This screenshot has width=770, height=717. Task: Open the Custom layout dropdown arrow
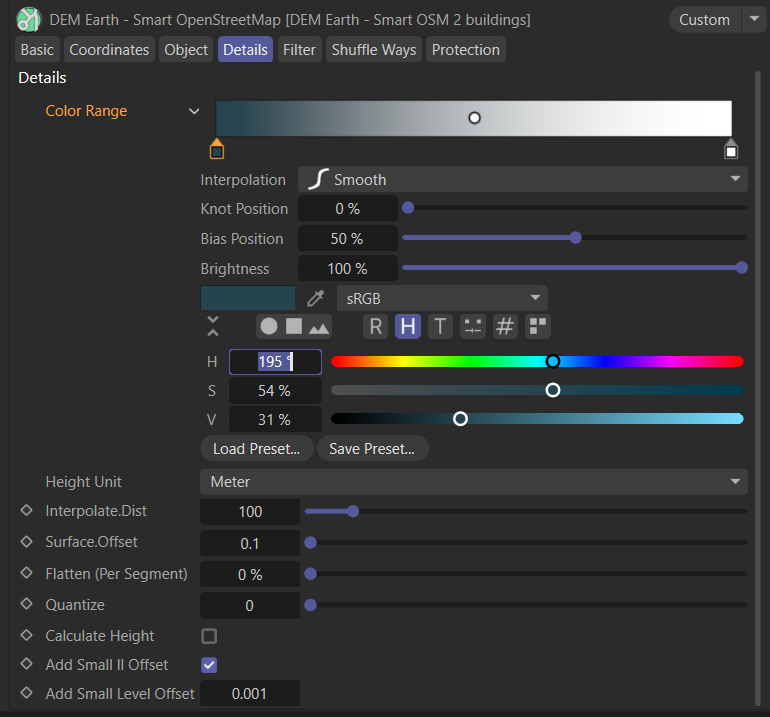pyautogui.click(x=754, y=19)
